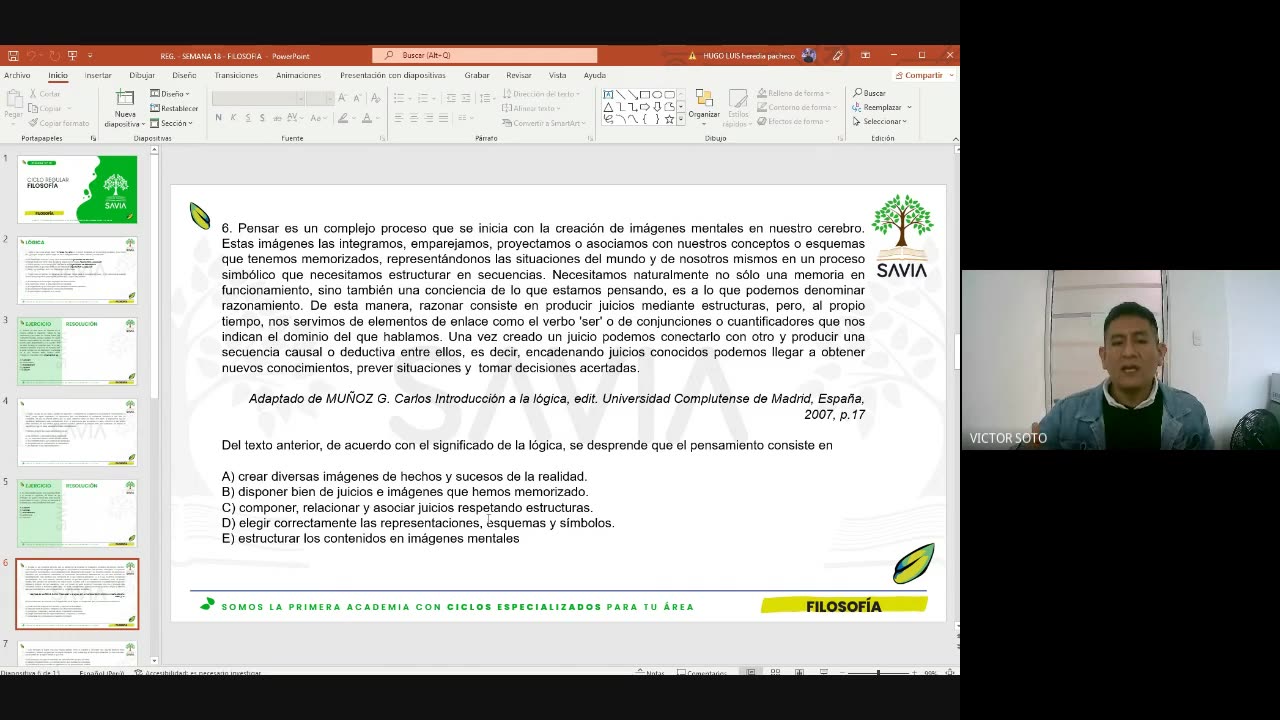Switch to the Revisar tab
Image resolution: width=1280 pixels, height=720 pixels.
pos(519,75)
